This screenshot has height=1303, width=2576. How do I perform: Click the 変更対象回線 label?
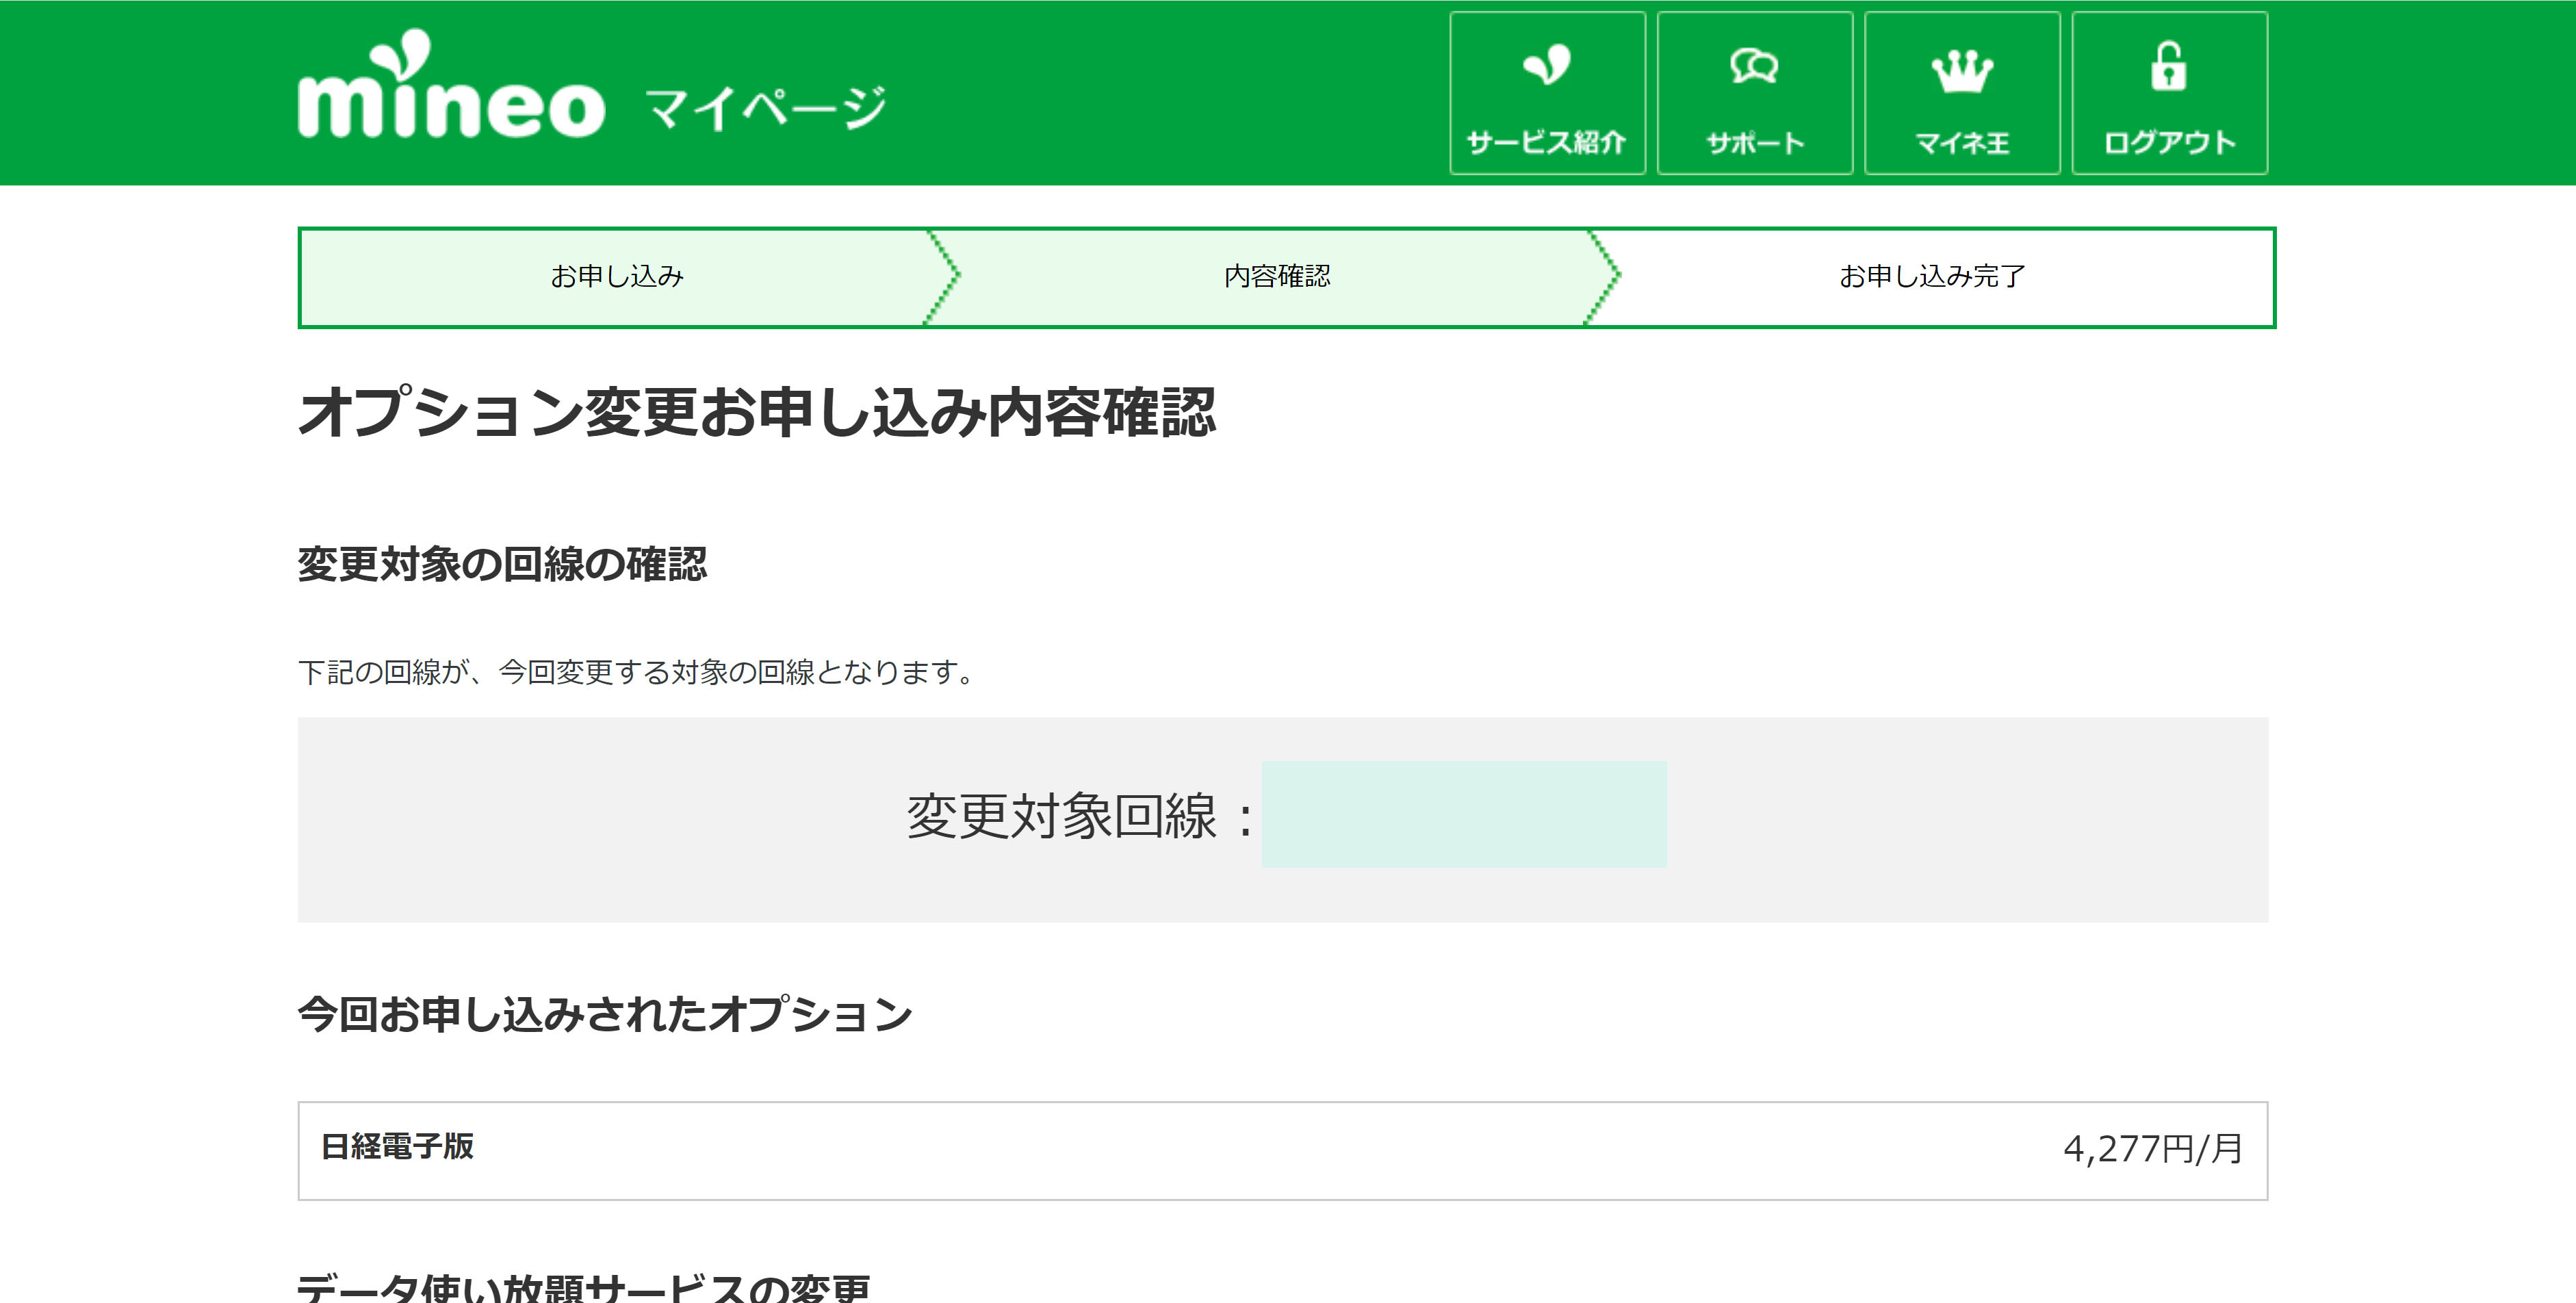[1061, 816]
